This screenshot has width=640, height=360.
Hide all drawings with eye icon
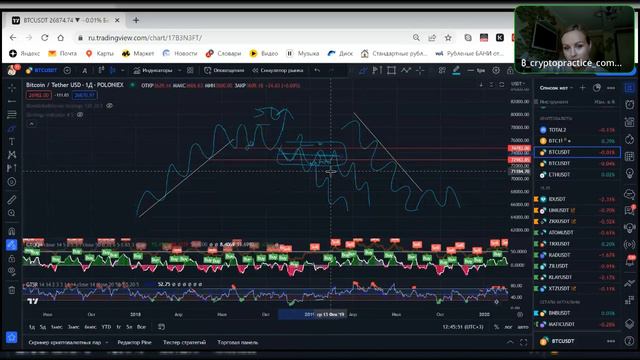pos(12,271)
